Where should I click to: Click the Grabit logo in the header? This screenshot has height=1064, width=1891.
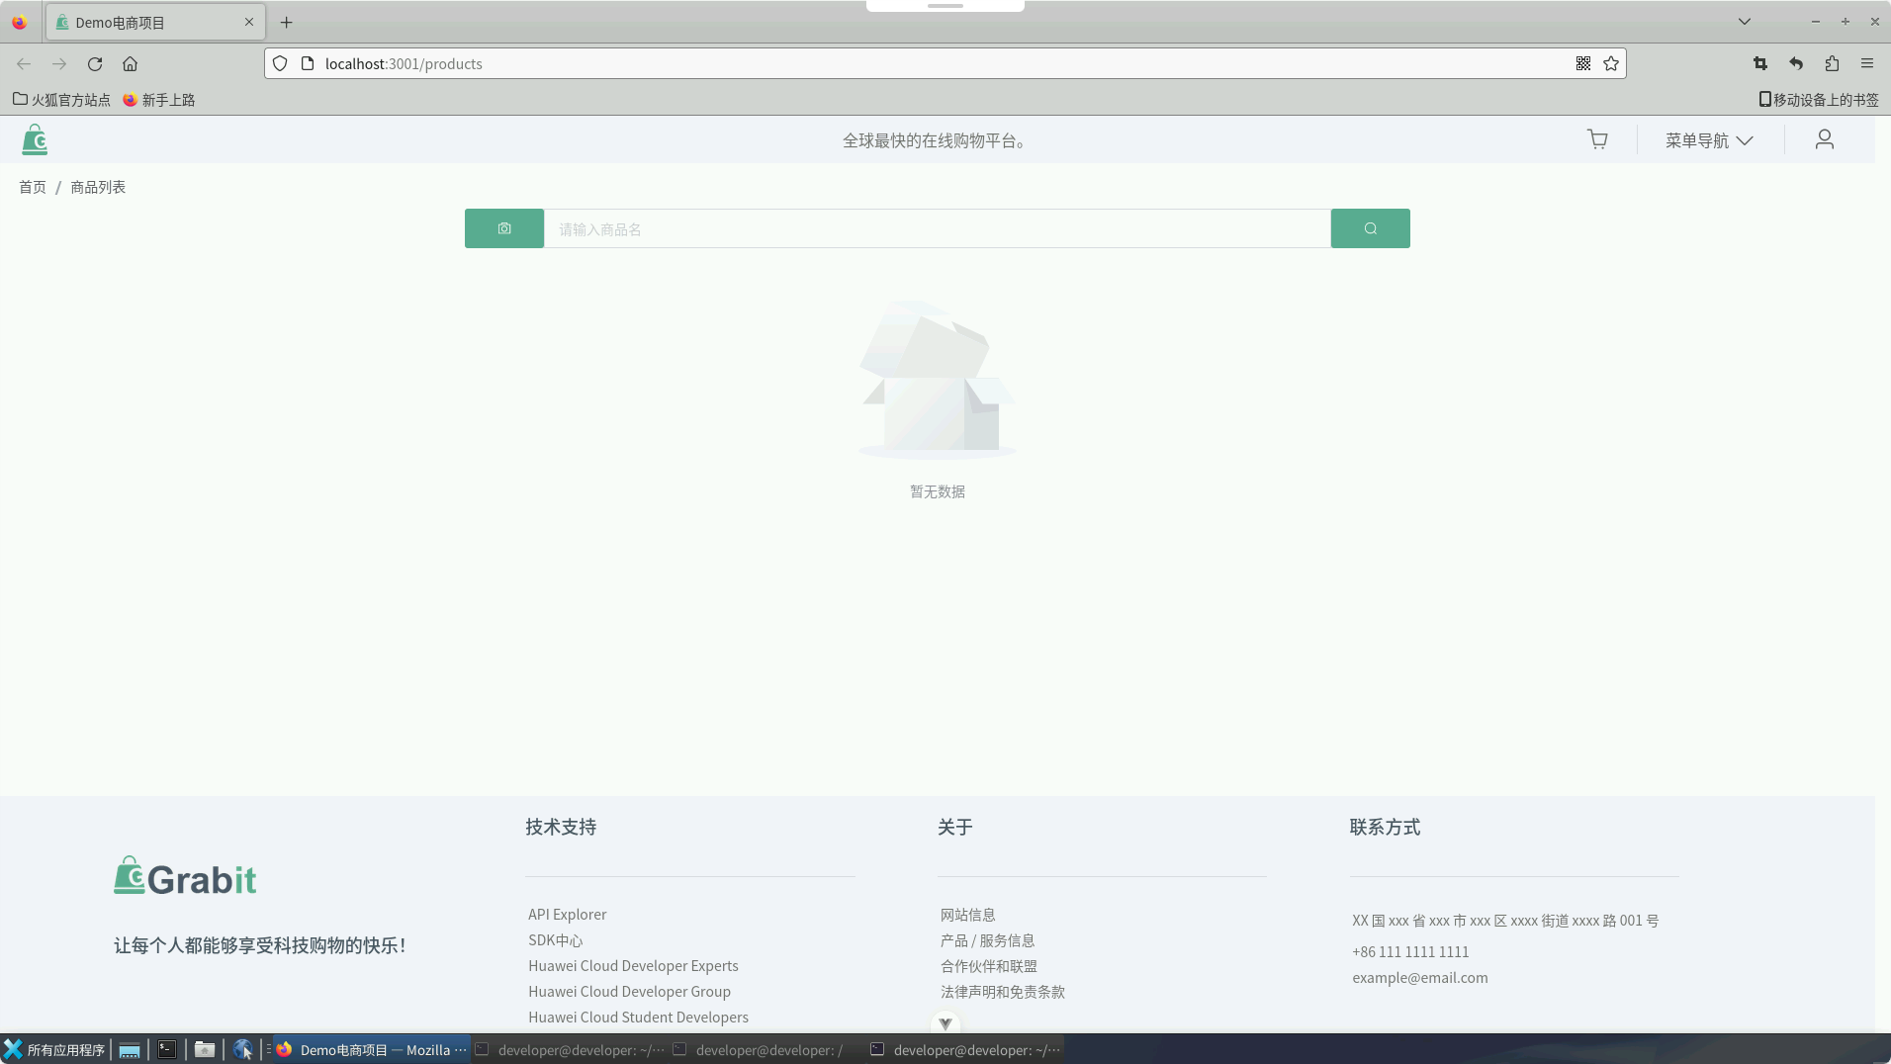point(35,140)
